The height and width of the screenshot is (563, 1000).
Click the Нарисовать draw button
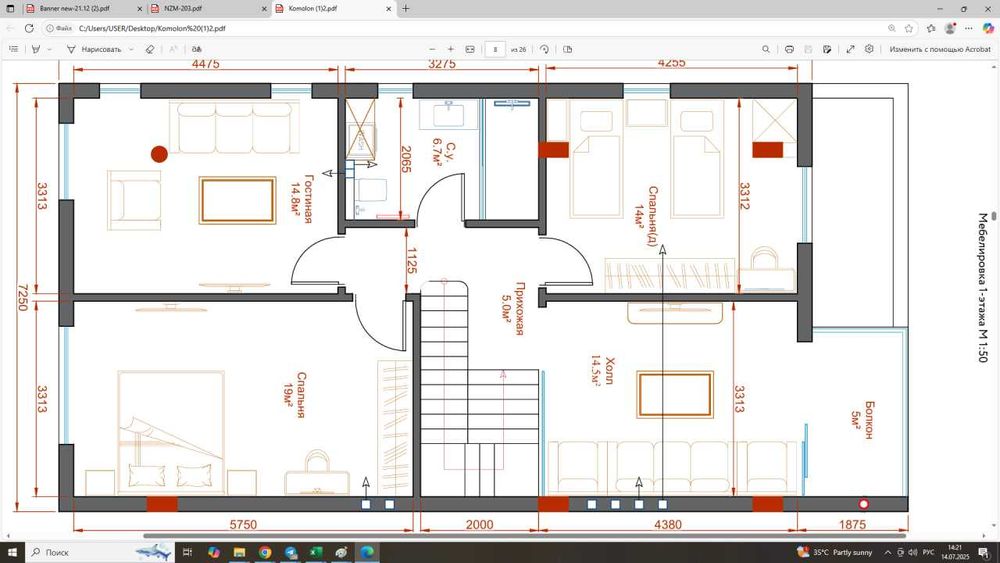tap(95, 48)
